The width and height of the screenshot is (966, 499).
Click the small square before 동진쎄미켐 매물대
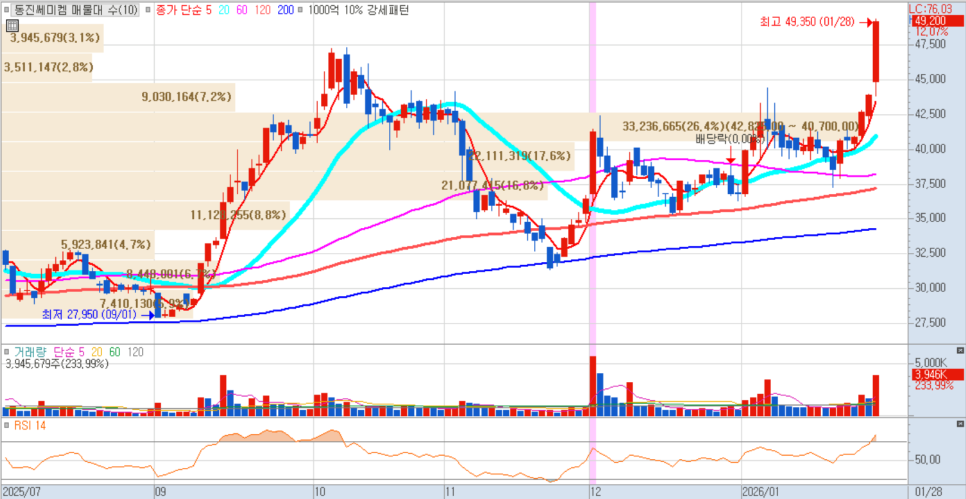pos(7,9)
